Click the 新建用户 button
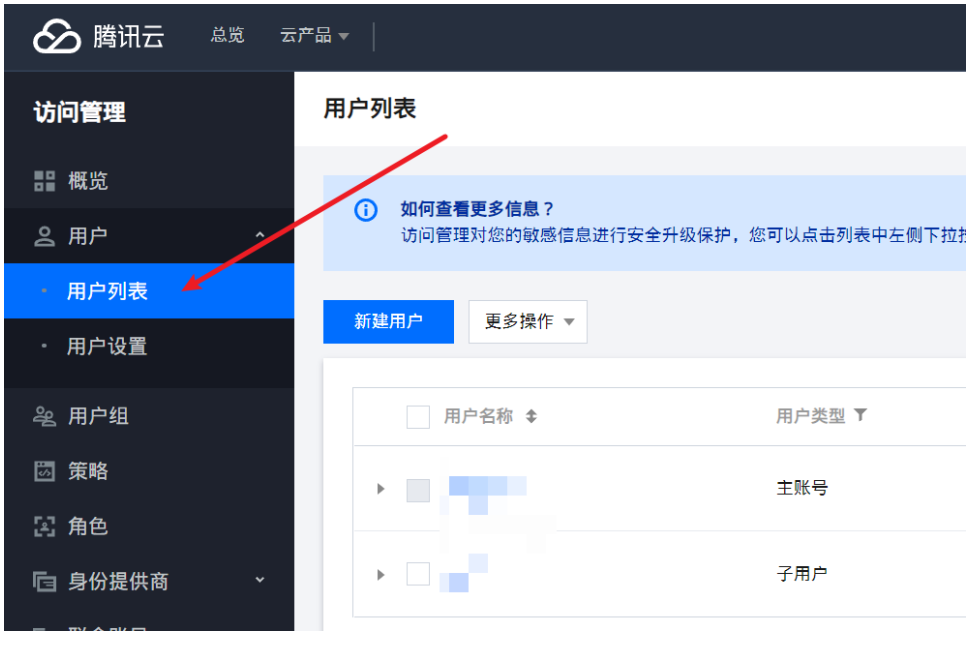This screenshot has width=976, height=659. (x=388, y=322)
